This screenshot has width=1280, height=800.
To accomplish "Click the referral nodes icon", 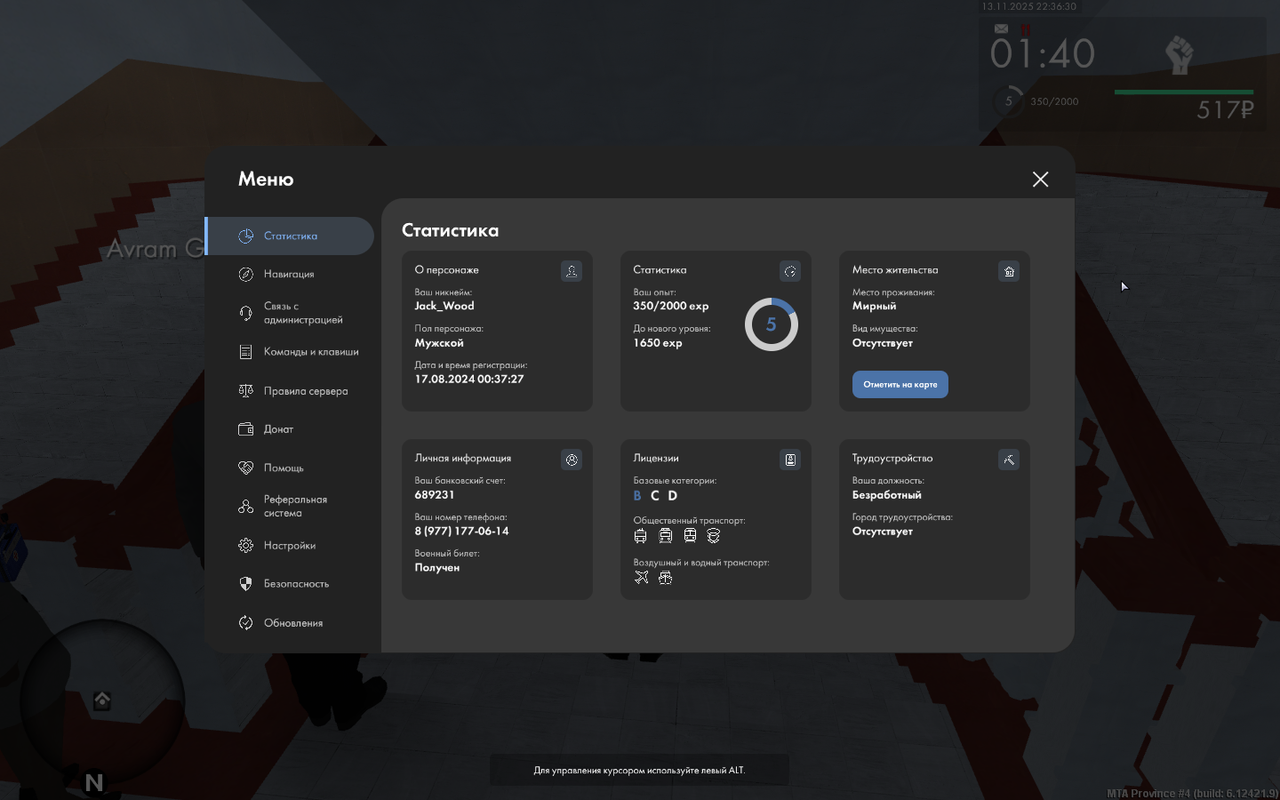I will pyautogui.click(x=246, y=507).
